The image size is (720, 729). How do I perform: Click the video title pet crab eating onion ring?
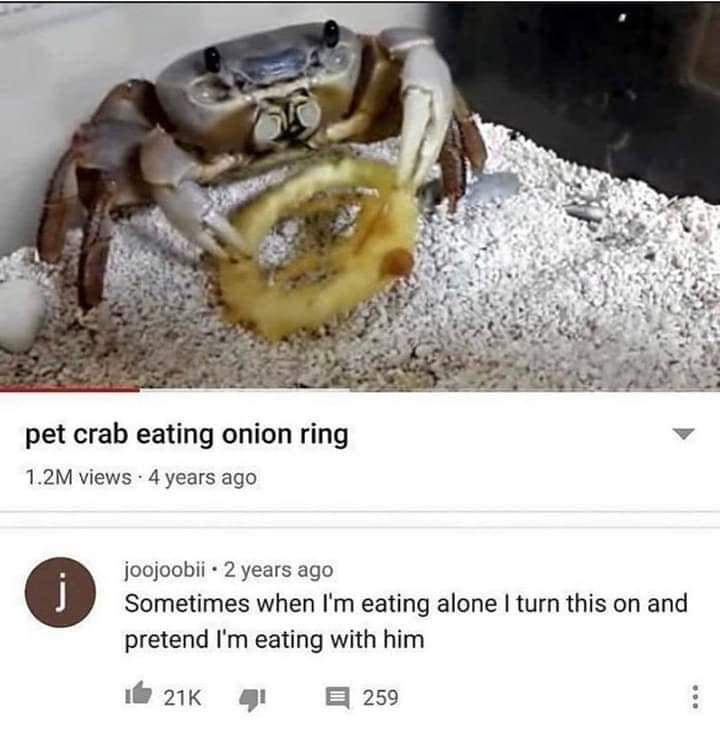click(187, 435)
